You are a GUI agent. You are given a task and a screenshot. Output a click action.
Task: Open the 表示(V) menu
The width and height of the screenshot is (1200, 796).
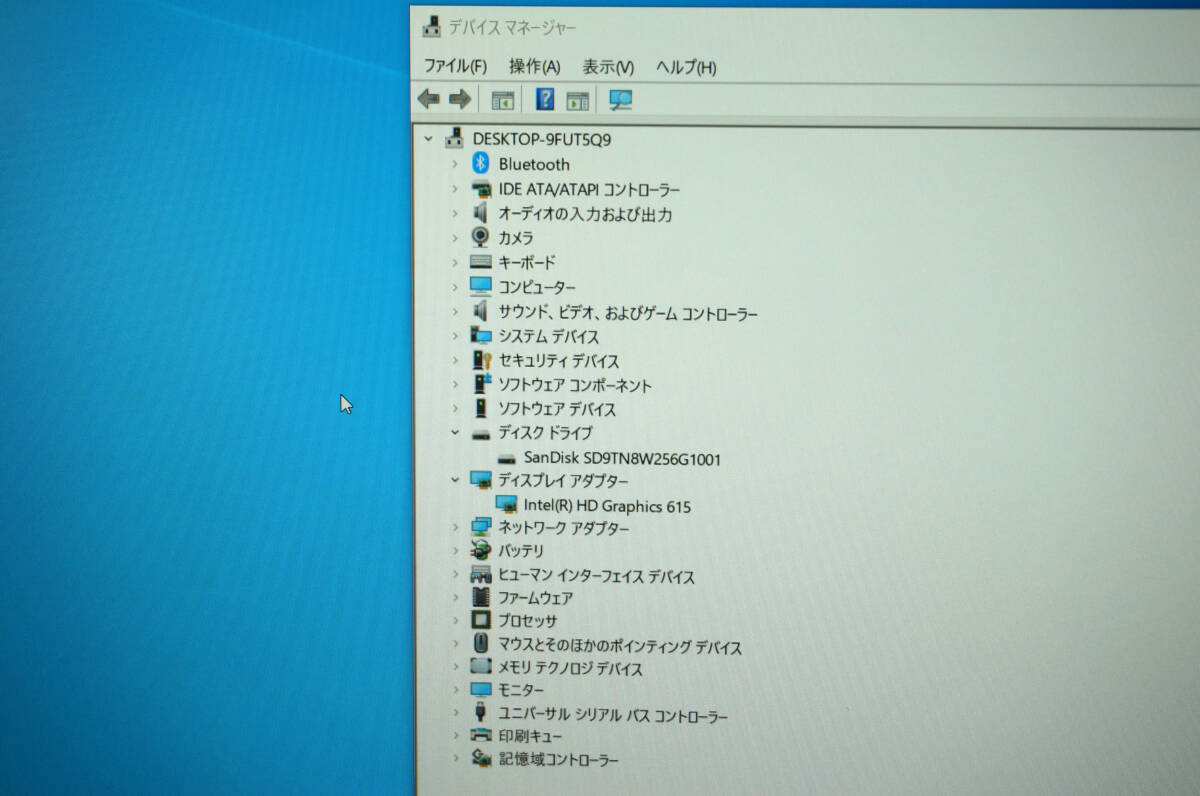coord(608,67)
